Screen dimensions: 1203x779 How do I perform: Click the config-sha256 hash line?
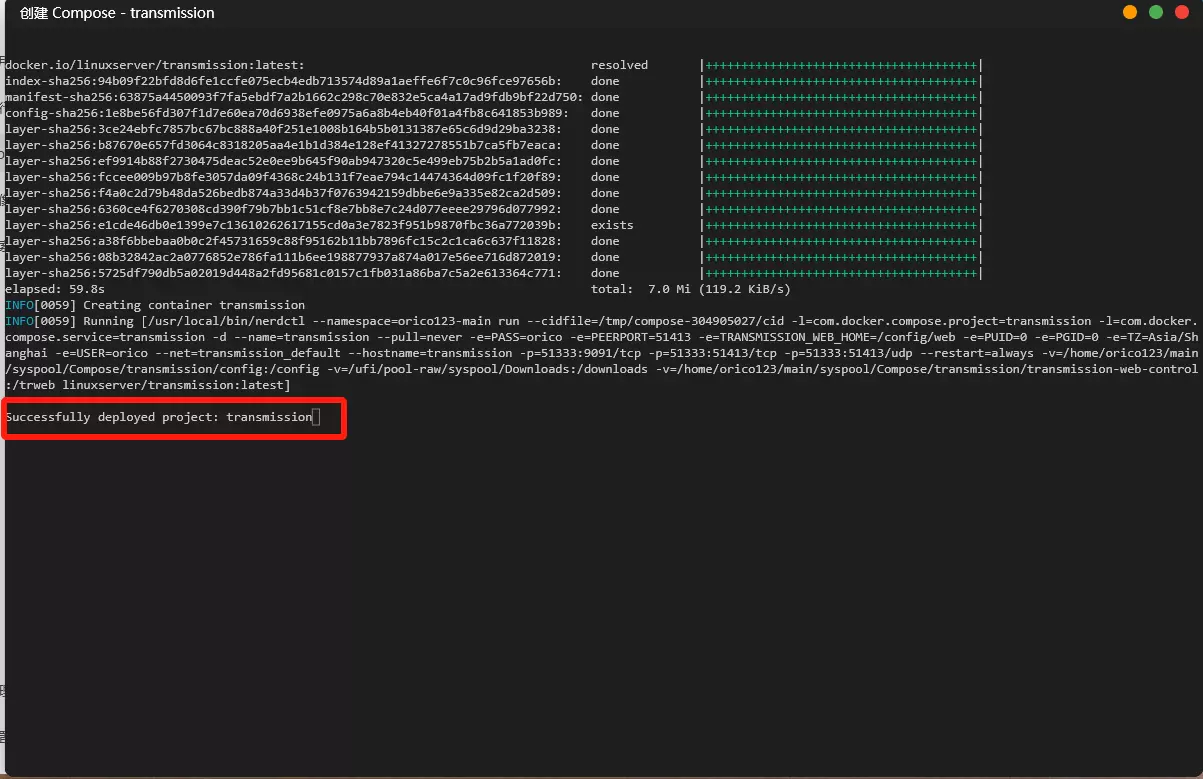click(287, 113)
